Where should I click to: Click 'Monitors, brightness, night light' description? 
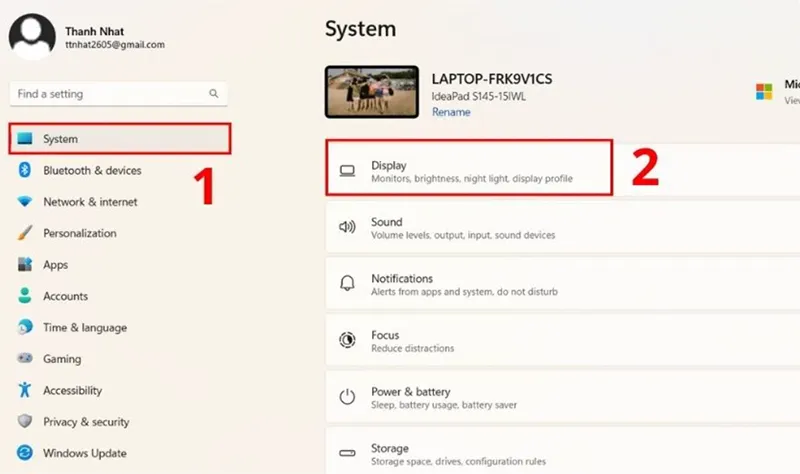pyautogui.click(x=472, y=179)
